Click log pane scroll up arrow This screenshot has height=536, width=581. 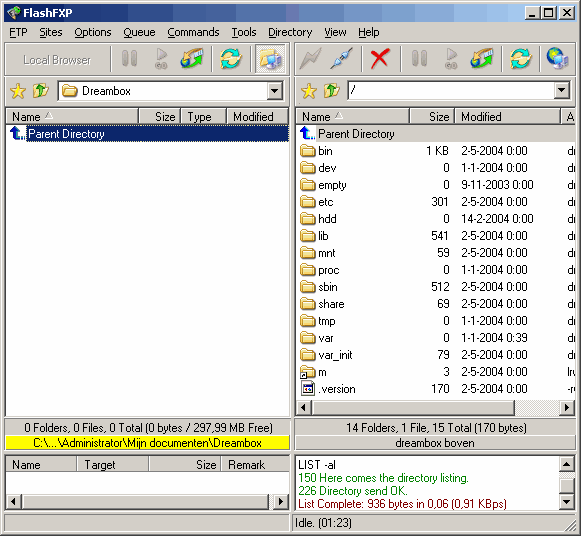tap(567, 464)
